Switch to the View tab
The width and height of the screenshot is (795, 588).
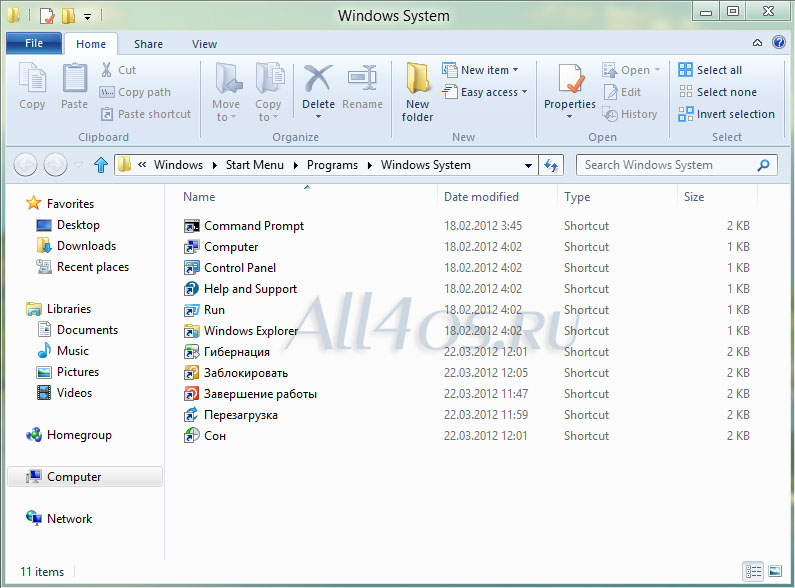pos(204,44)
